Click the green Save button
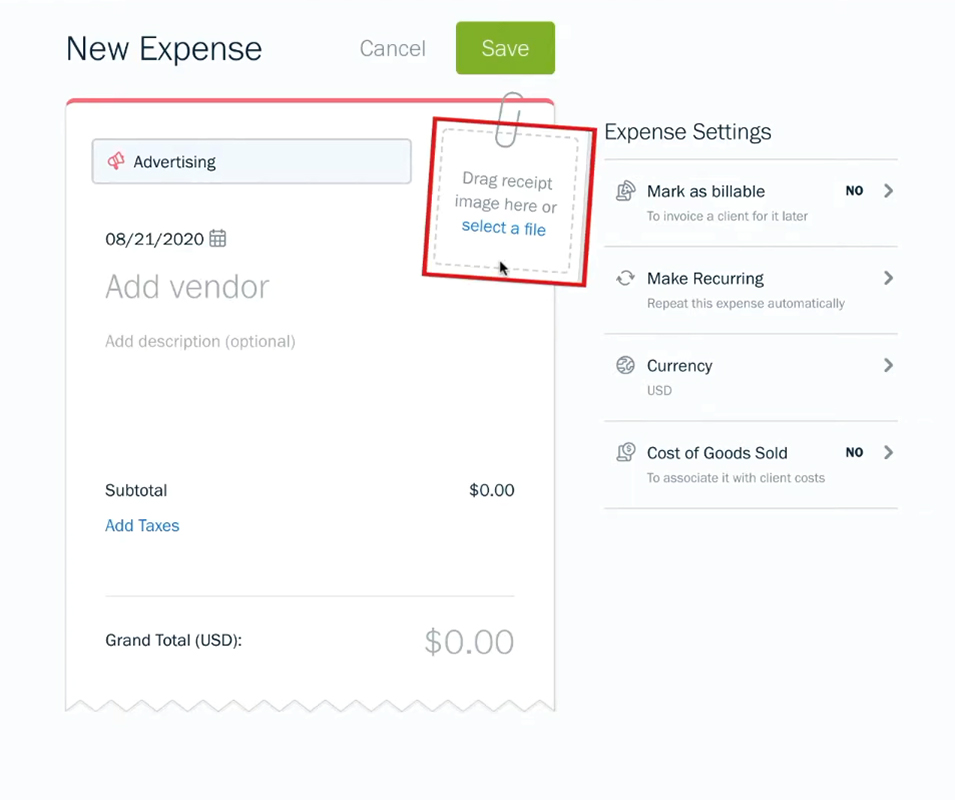 click(505, 48)
